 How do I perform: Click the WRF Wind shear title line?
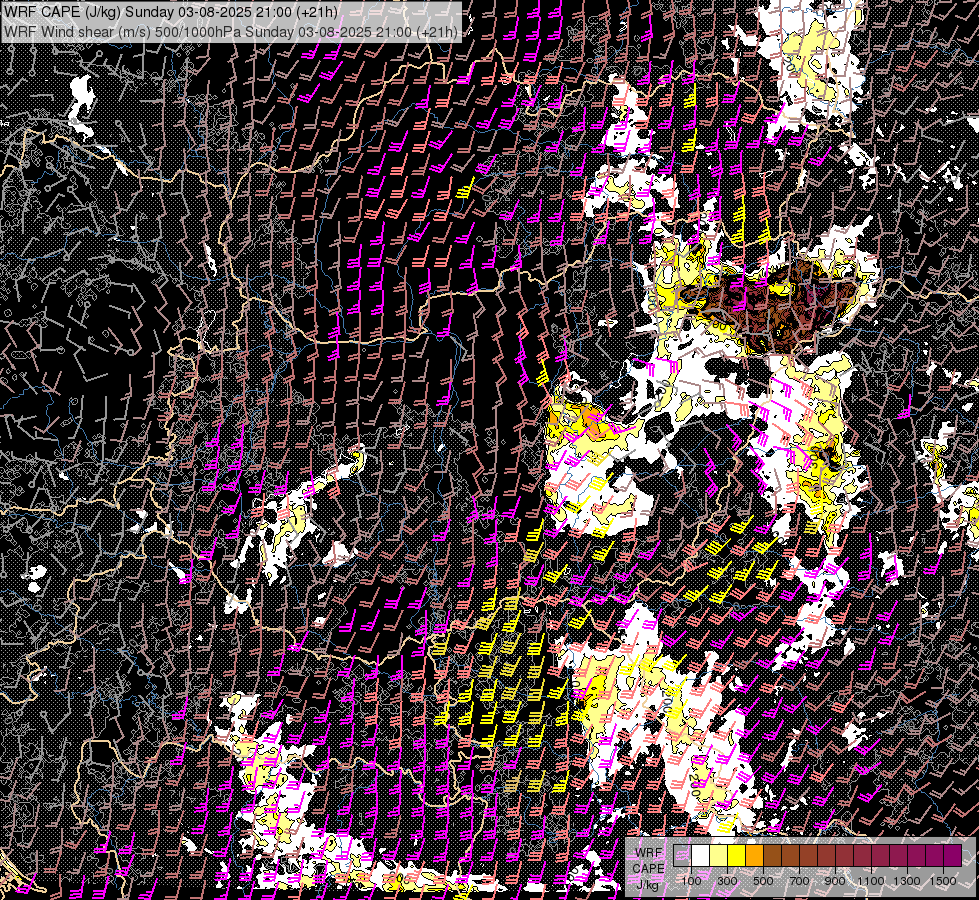click(231, 31)
